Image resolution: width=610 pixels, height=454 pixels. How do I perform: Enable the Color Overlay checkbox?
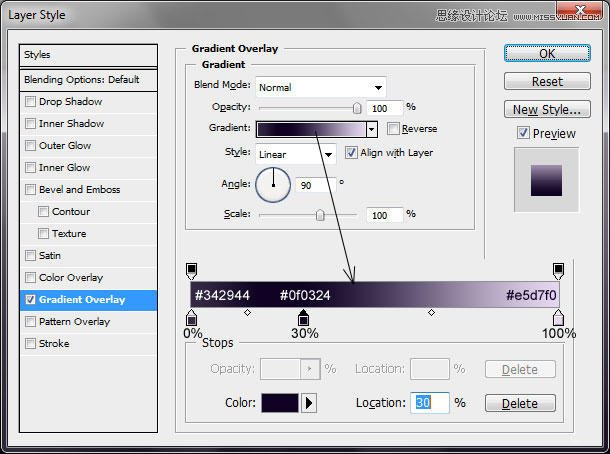tap(30, 277)
